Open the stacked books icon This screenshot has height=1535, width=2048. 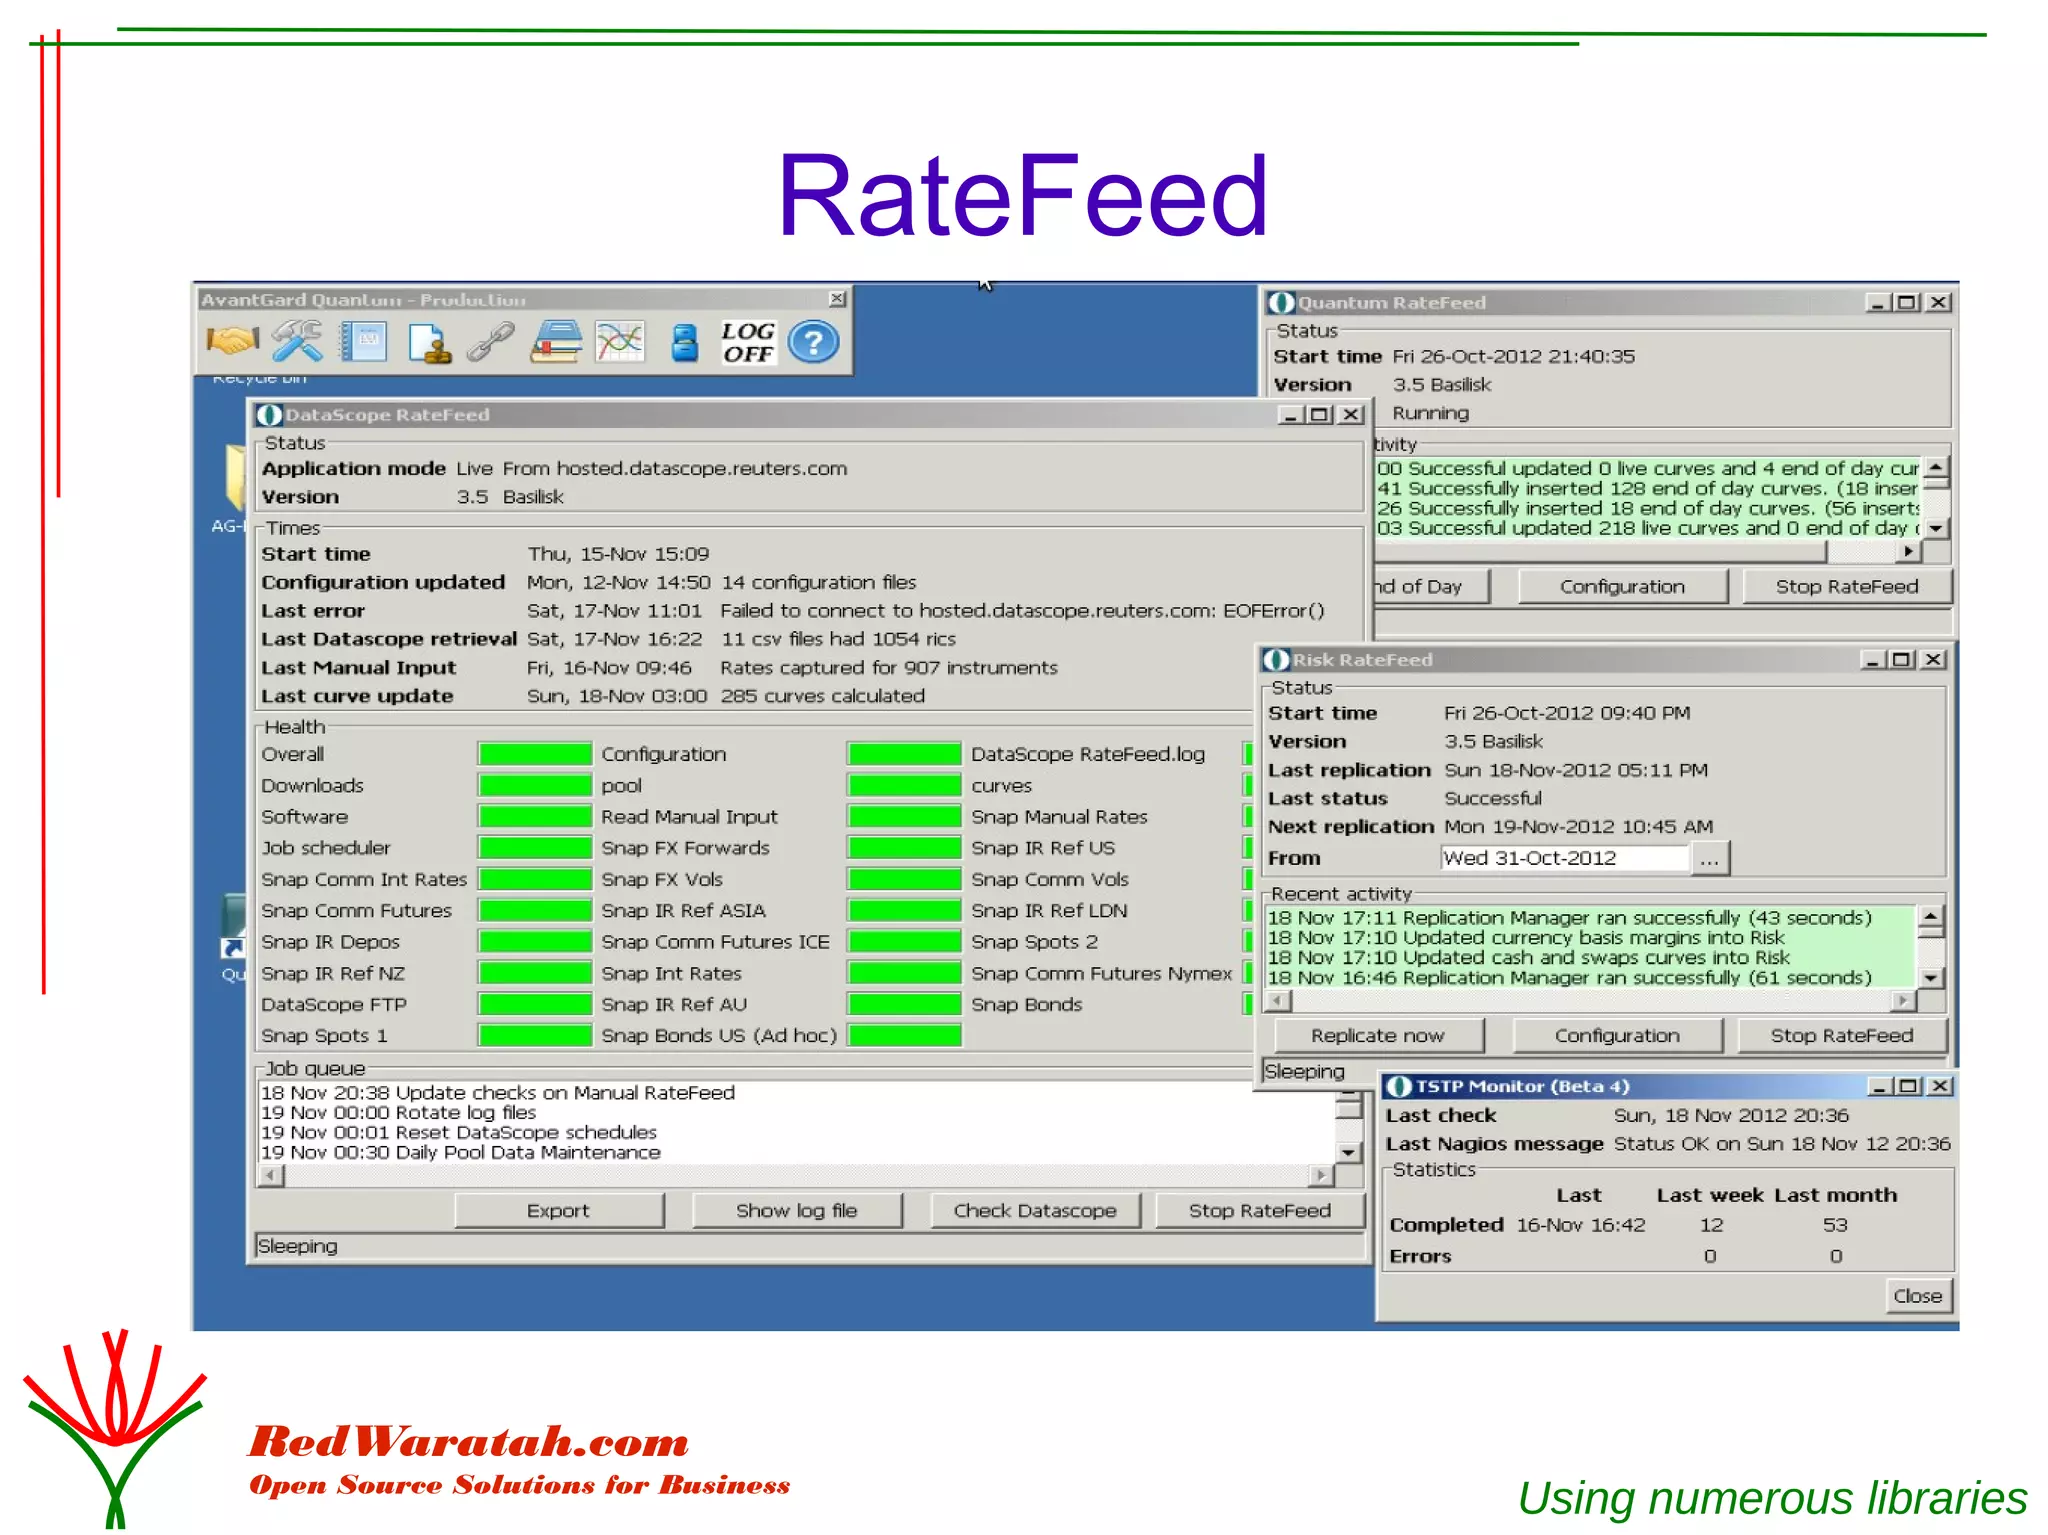coord(556,342)
